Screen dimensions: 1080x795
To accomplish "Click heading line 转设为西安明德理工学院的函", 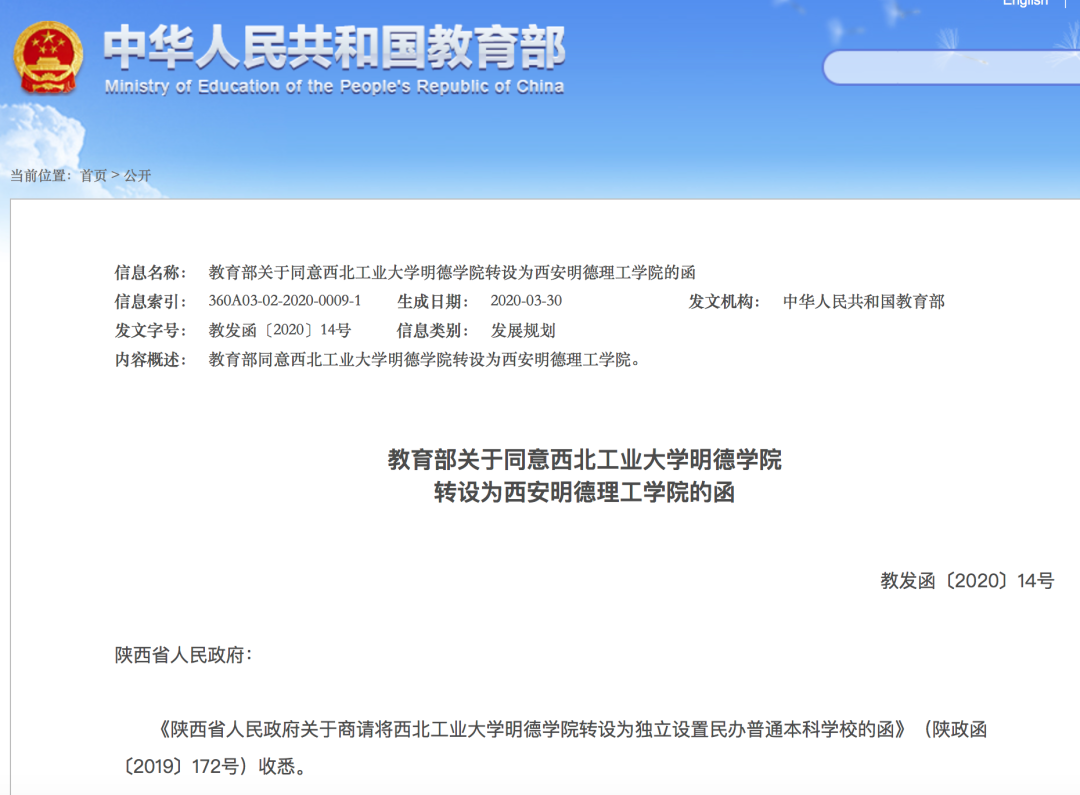I will (x=584, y=493).
